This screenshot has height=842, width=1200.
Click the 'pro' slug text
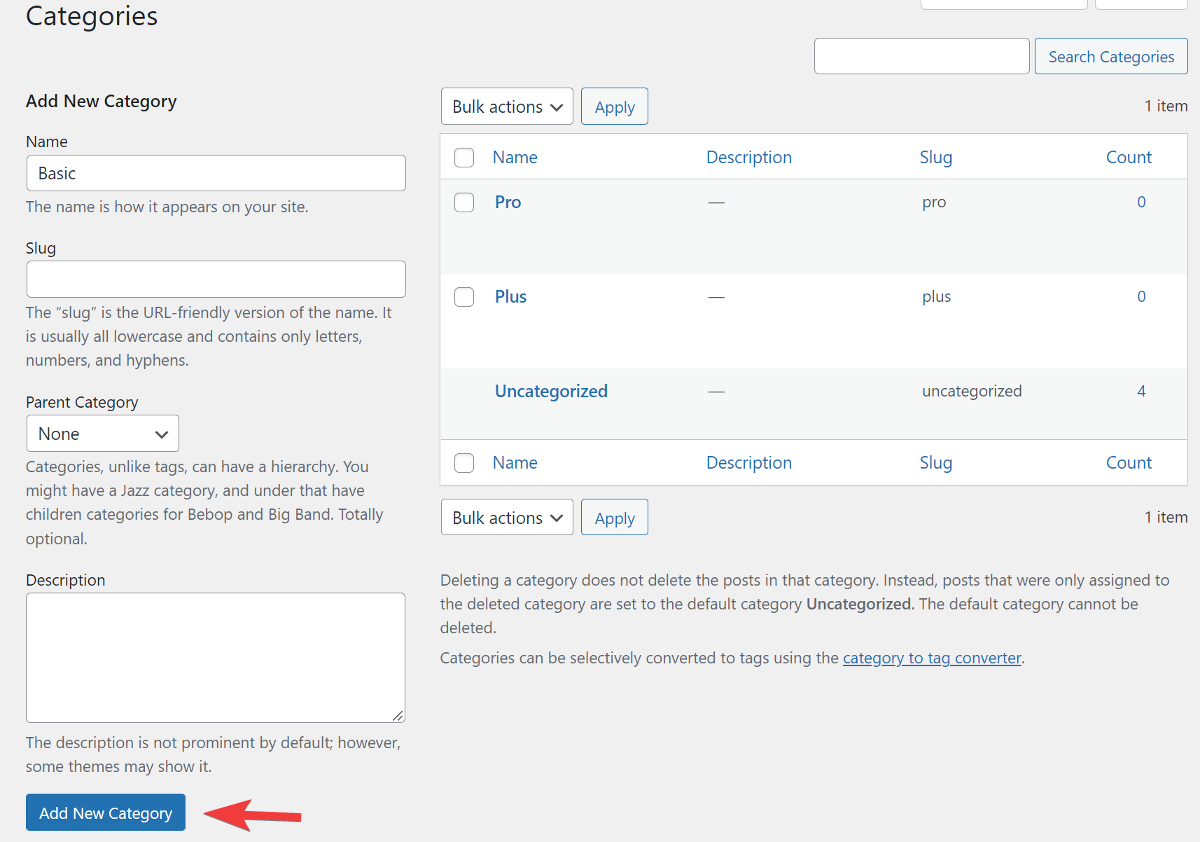click(934, 202)
